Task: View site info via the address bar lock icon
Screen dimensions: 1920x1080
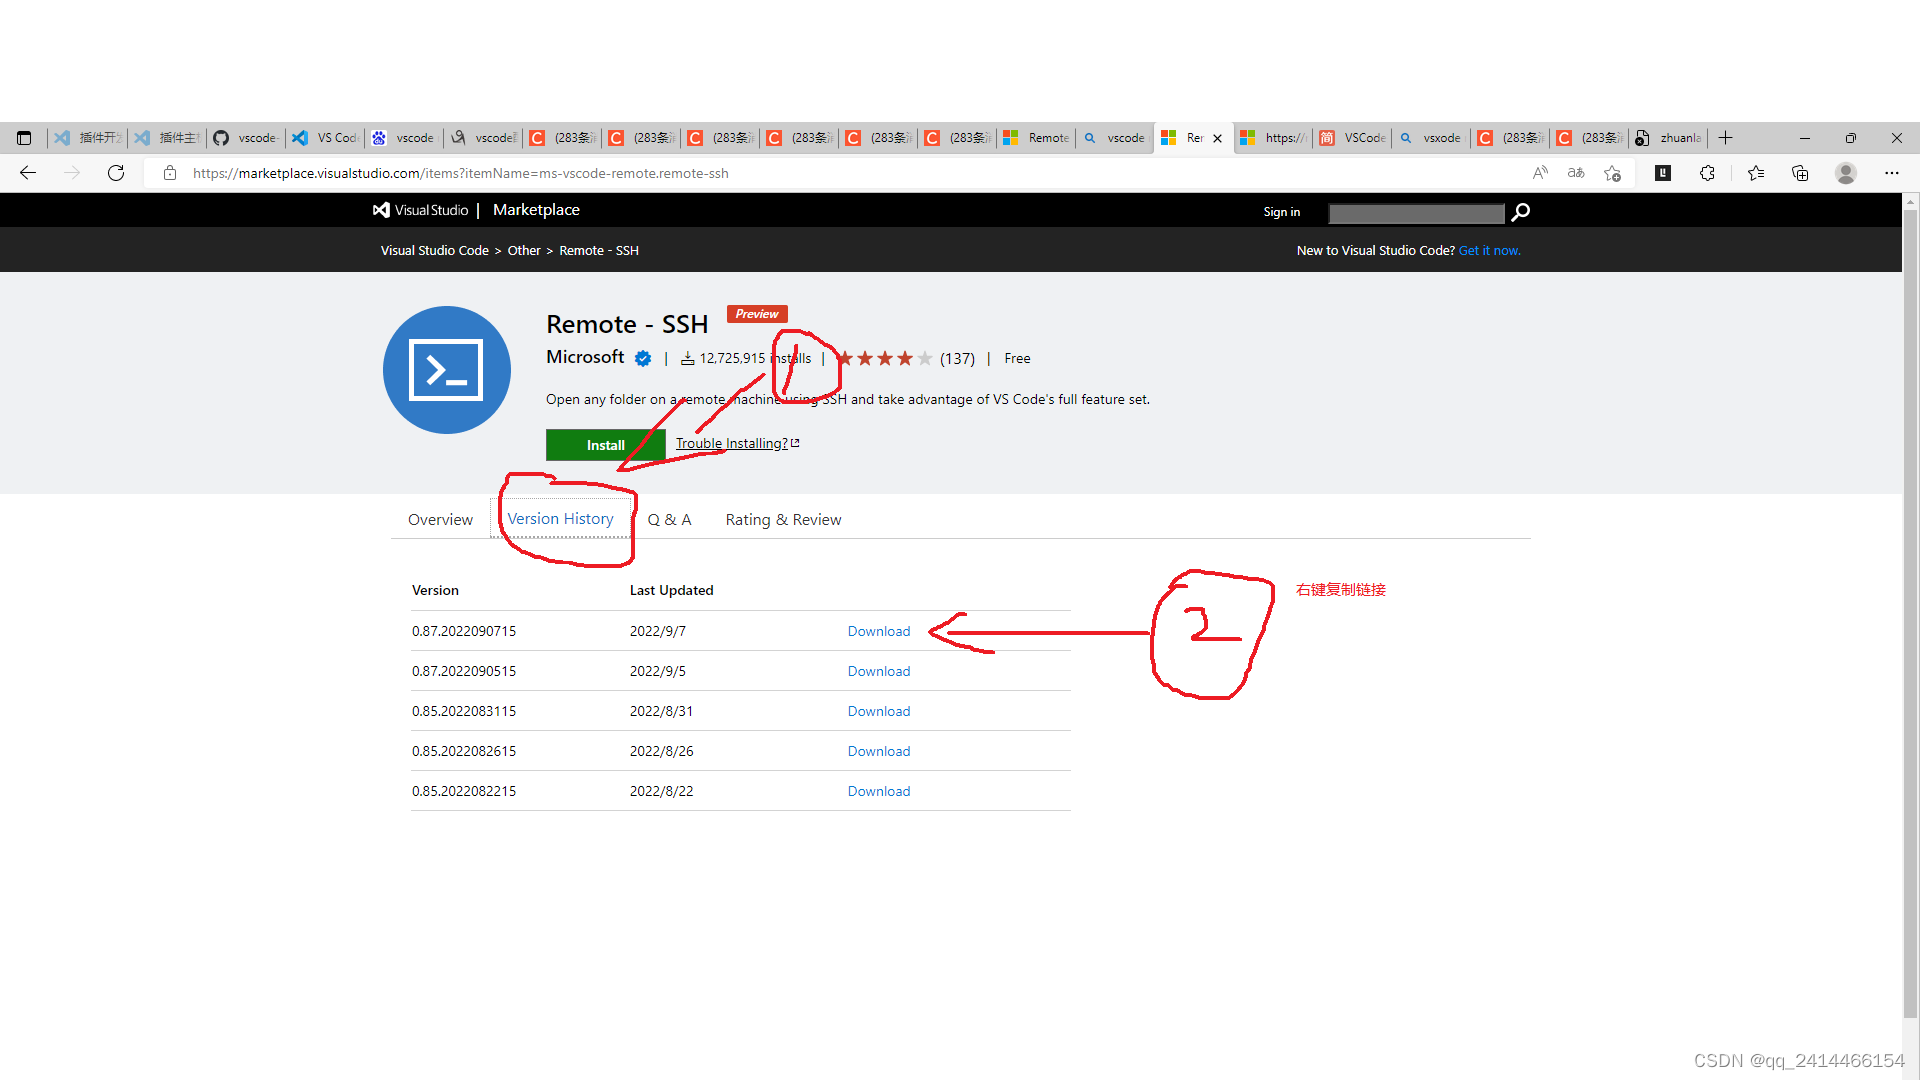Action: click(x=170, y=173)
